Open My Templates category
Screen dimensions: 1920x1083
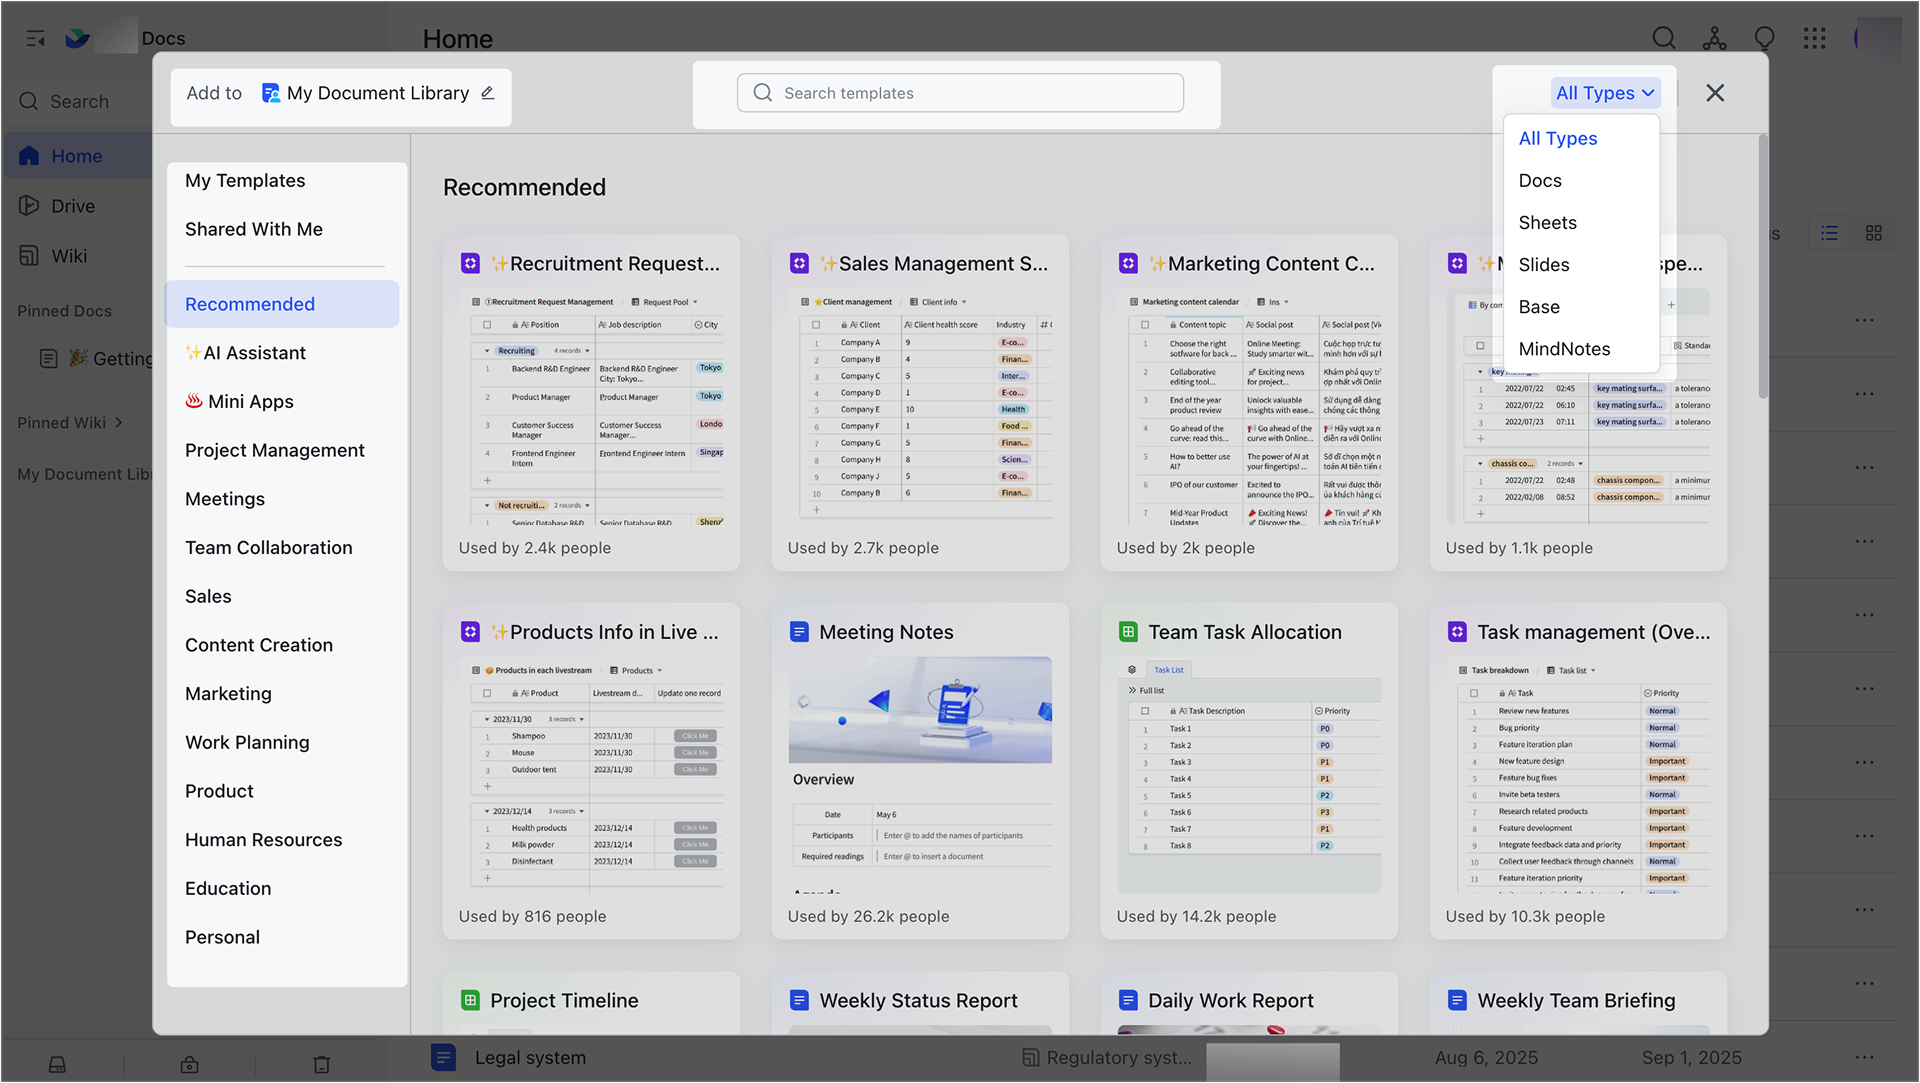click(x=245, y=181)
